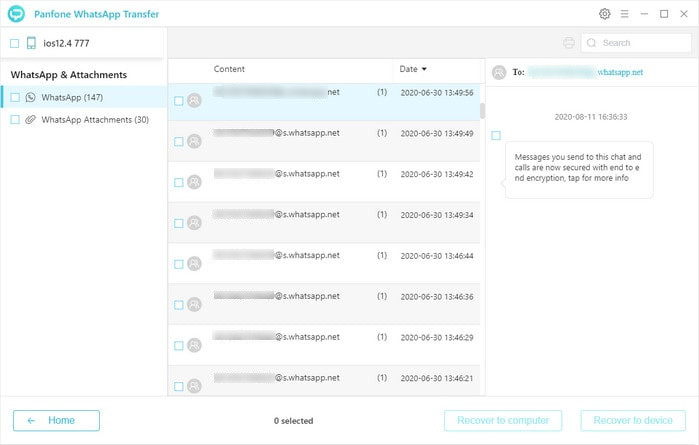Click the encryption notice message bubble

579,169
